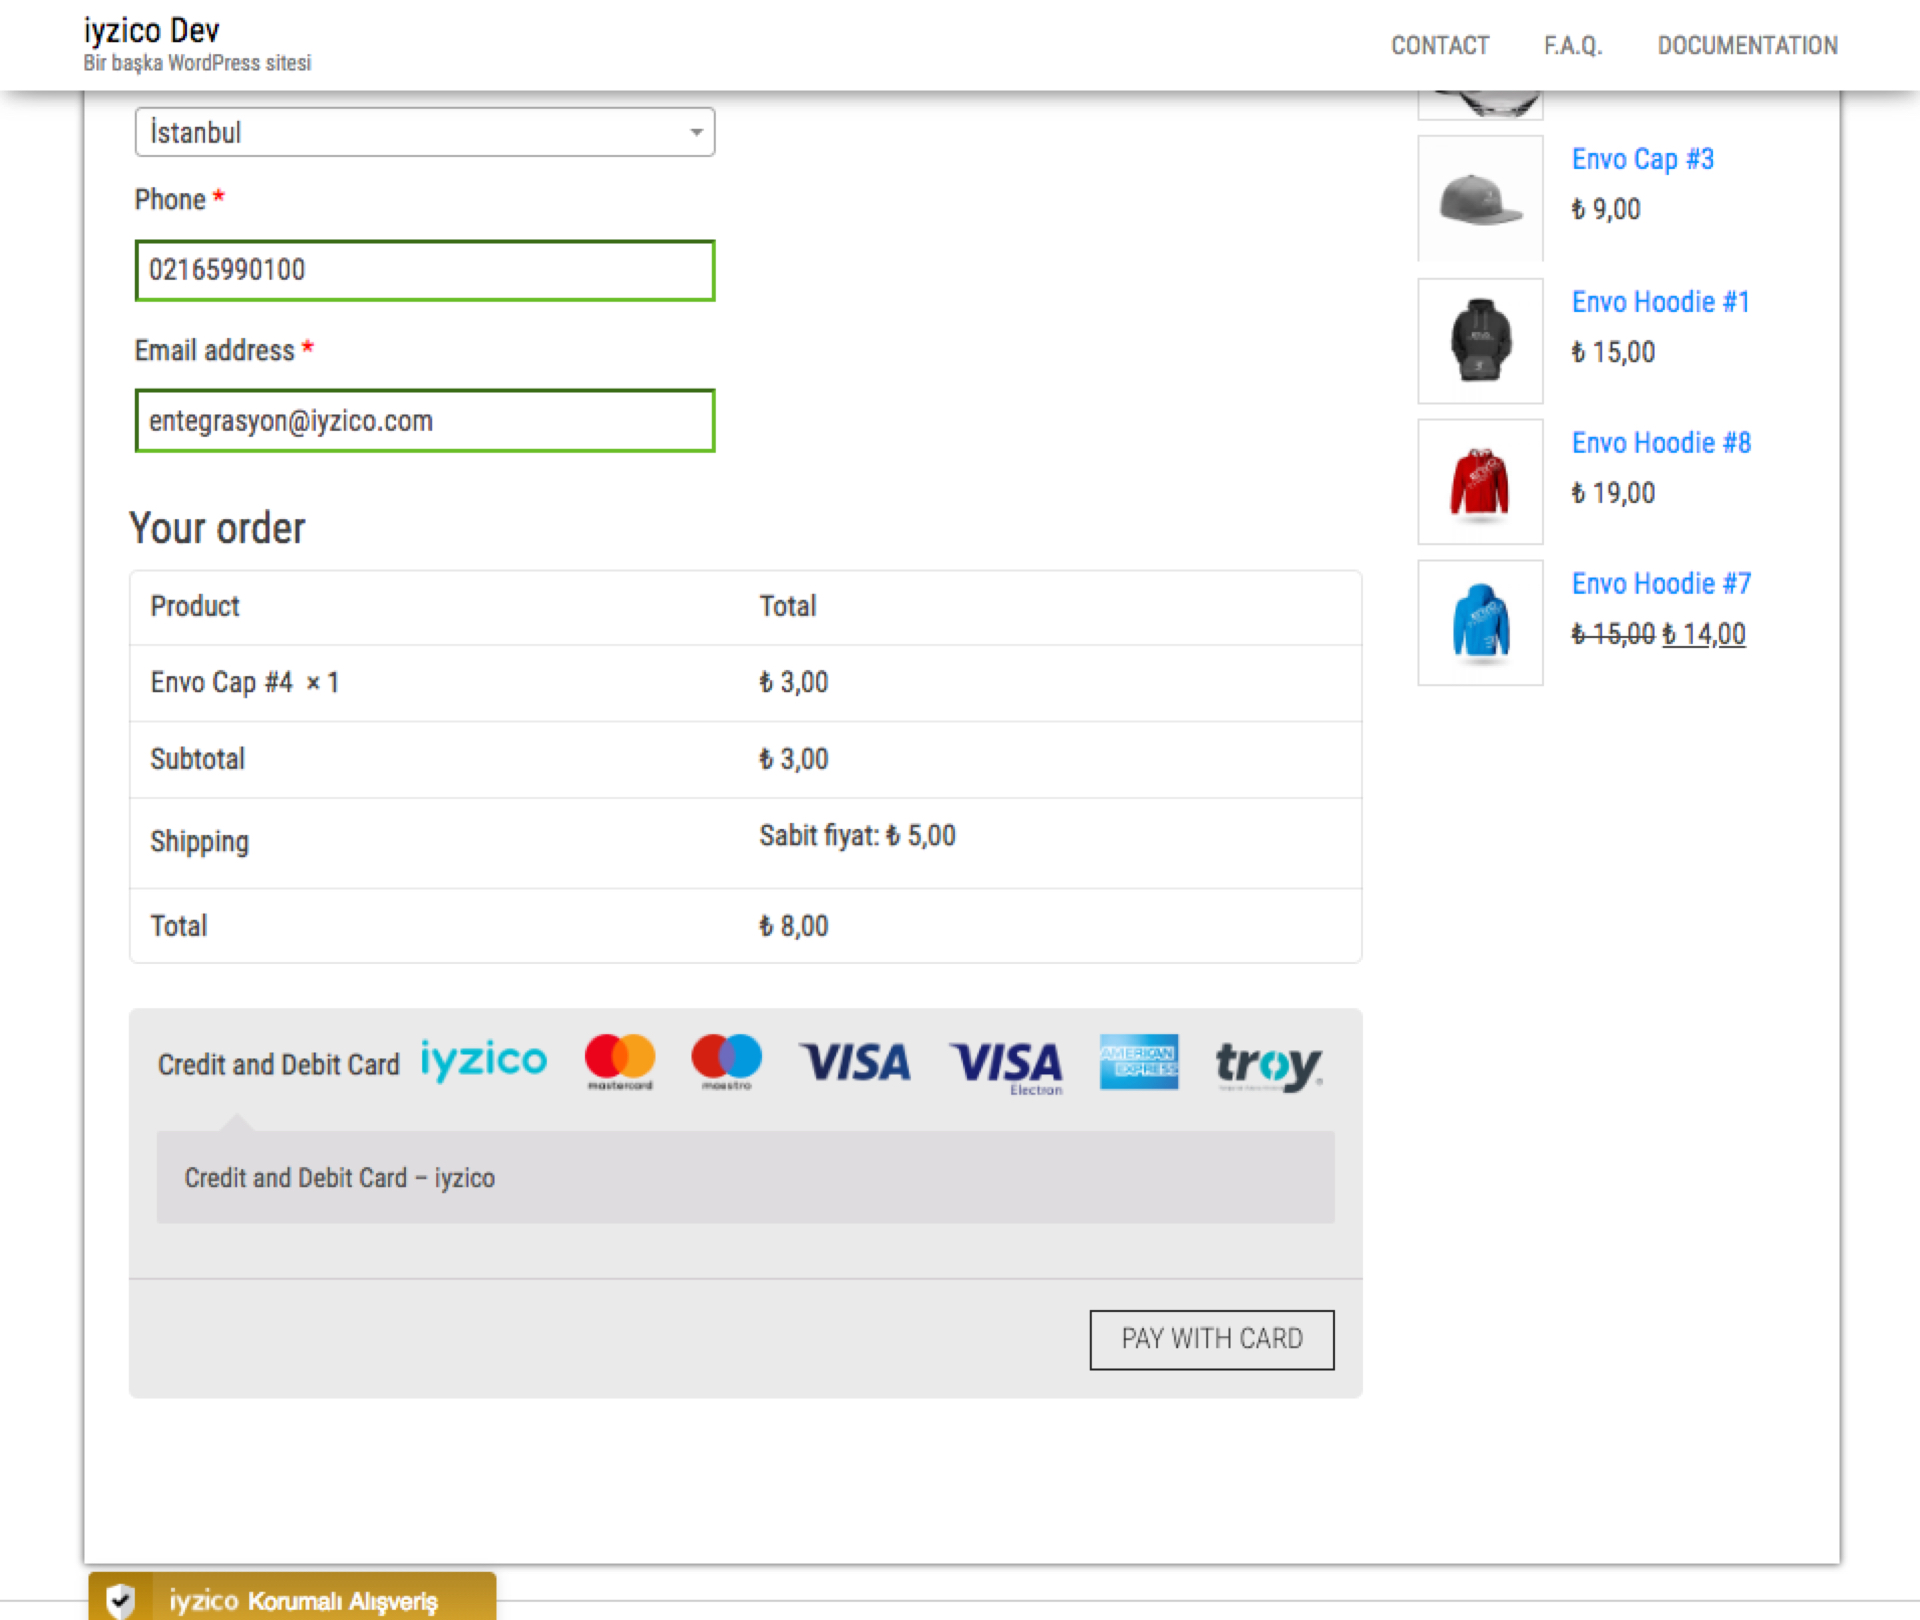Open the CONTACT menu item
Screen dimensions: 1920x1620
click(x=1439, y=46)
